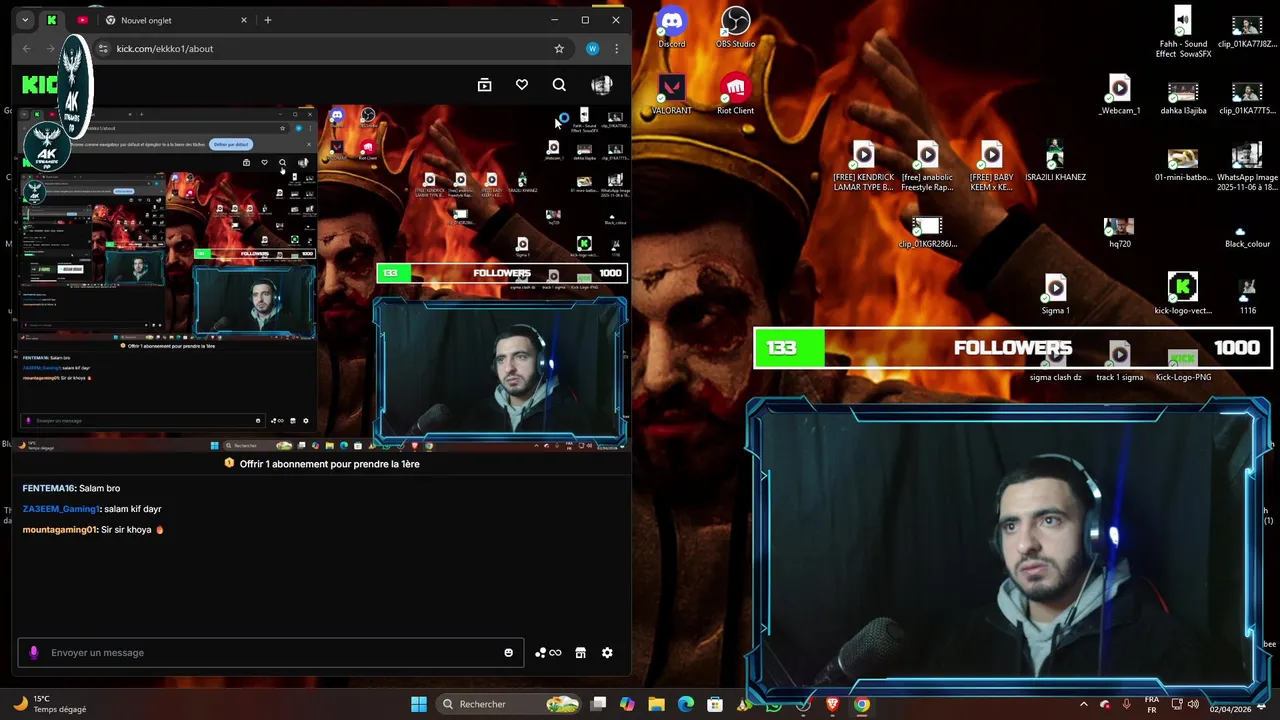
Task: Launch Riot Client desktop shortcut
Action: 735,95
